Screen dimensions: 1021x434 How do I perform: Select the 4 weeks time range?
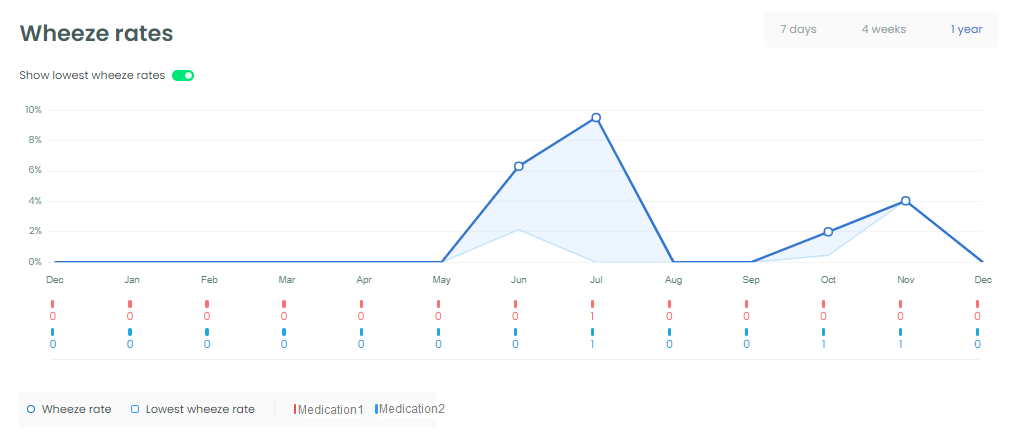(884, 29)
